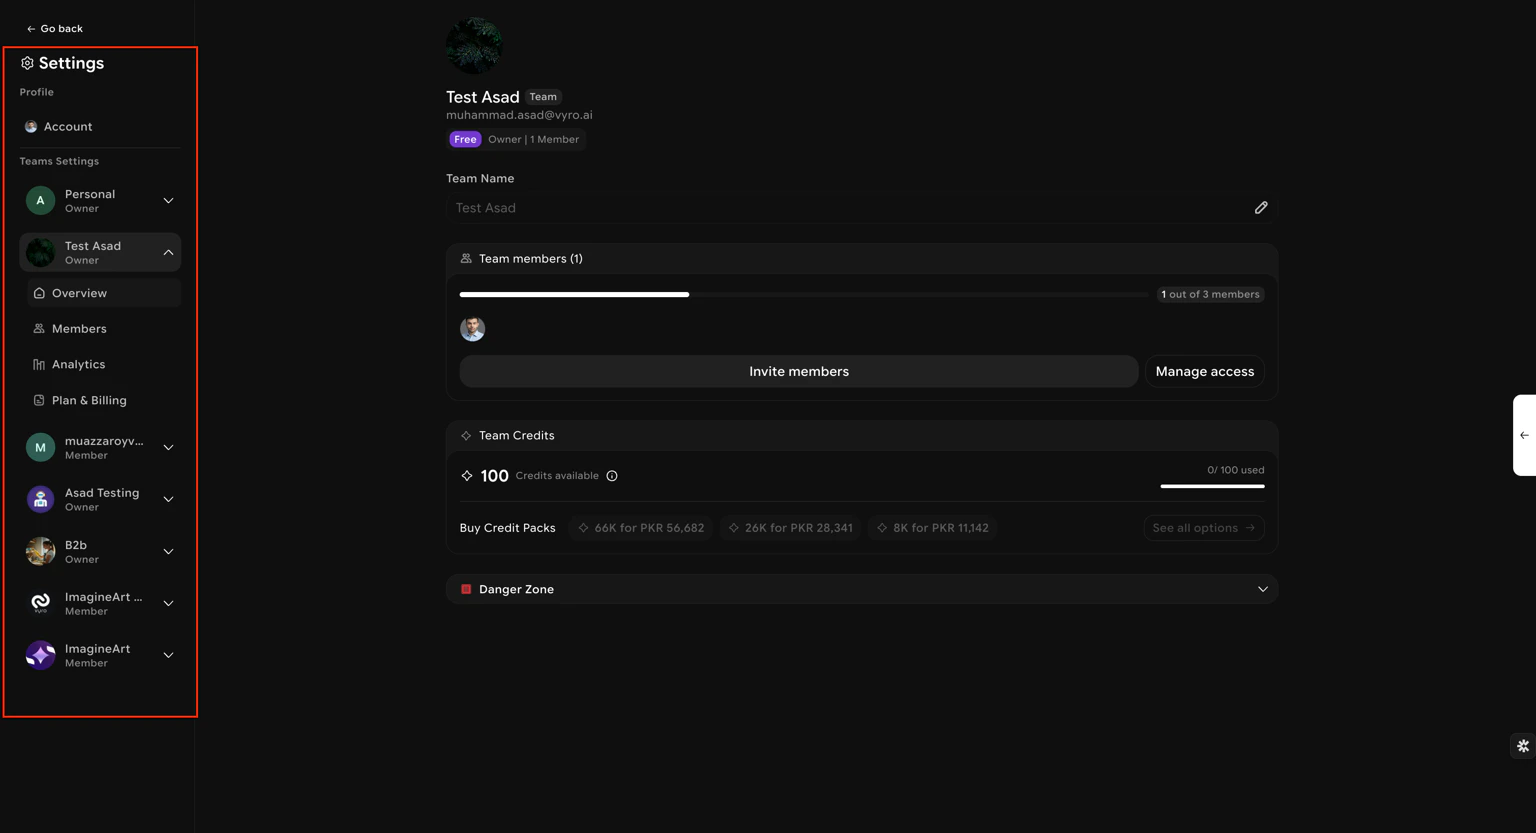Click the muhammad.asad@vyro.ai email text
The height and width of the screenshot is (833, 1536).
click(x=519, y=115)
